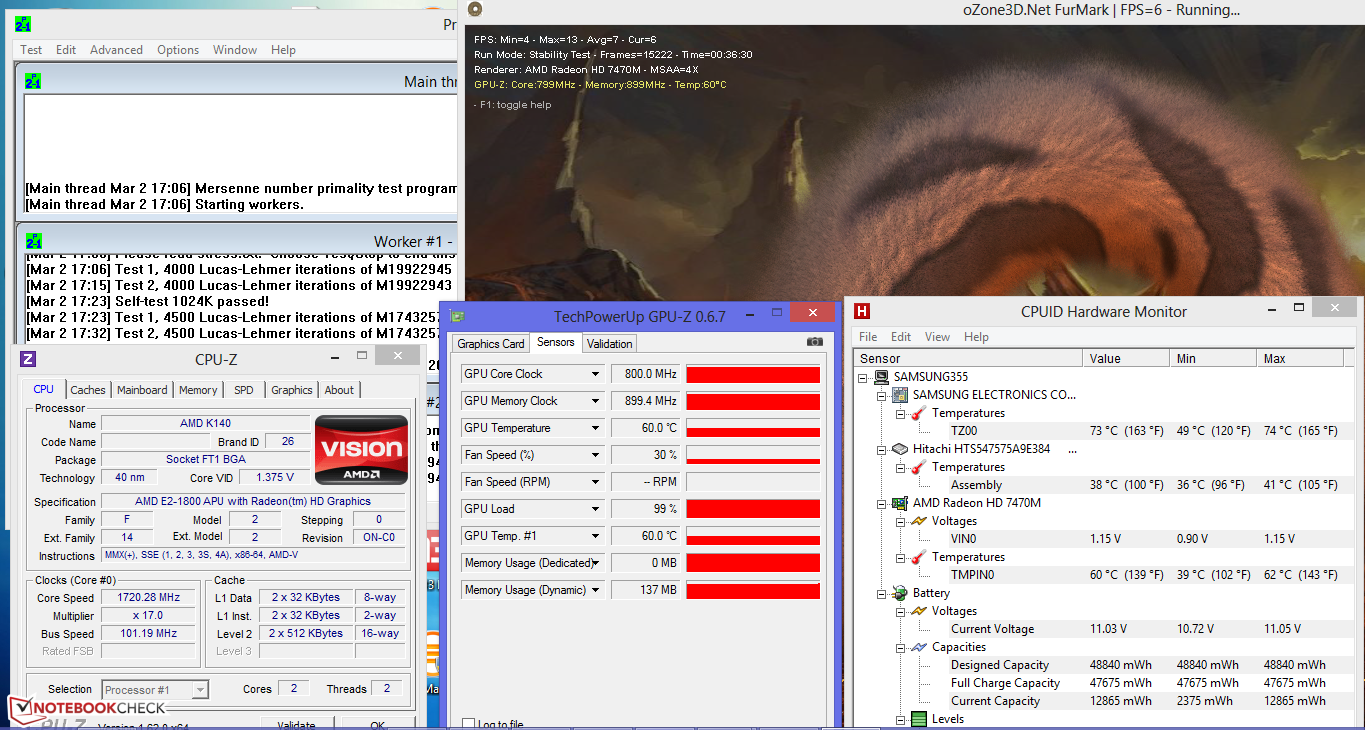Click the Max column header
Viewport: 1365px width, 730px height.
tap(1302, 358)
